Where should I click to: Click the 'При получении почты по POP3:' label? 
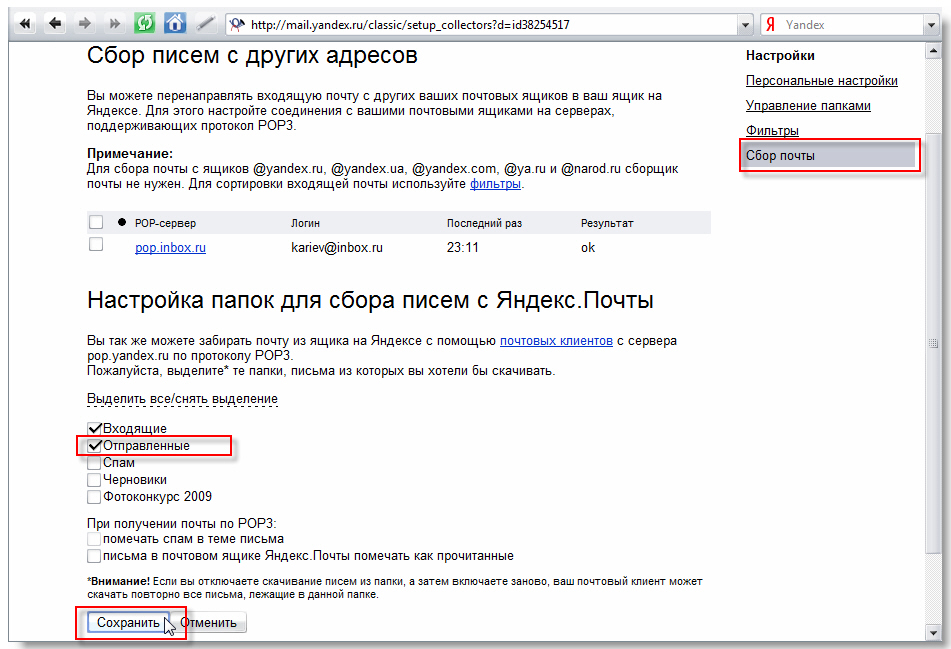click(x=181, y=523)
